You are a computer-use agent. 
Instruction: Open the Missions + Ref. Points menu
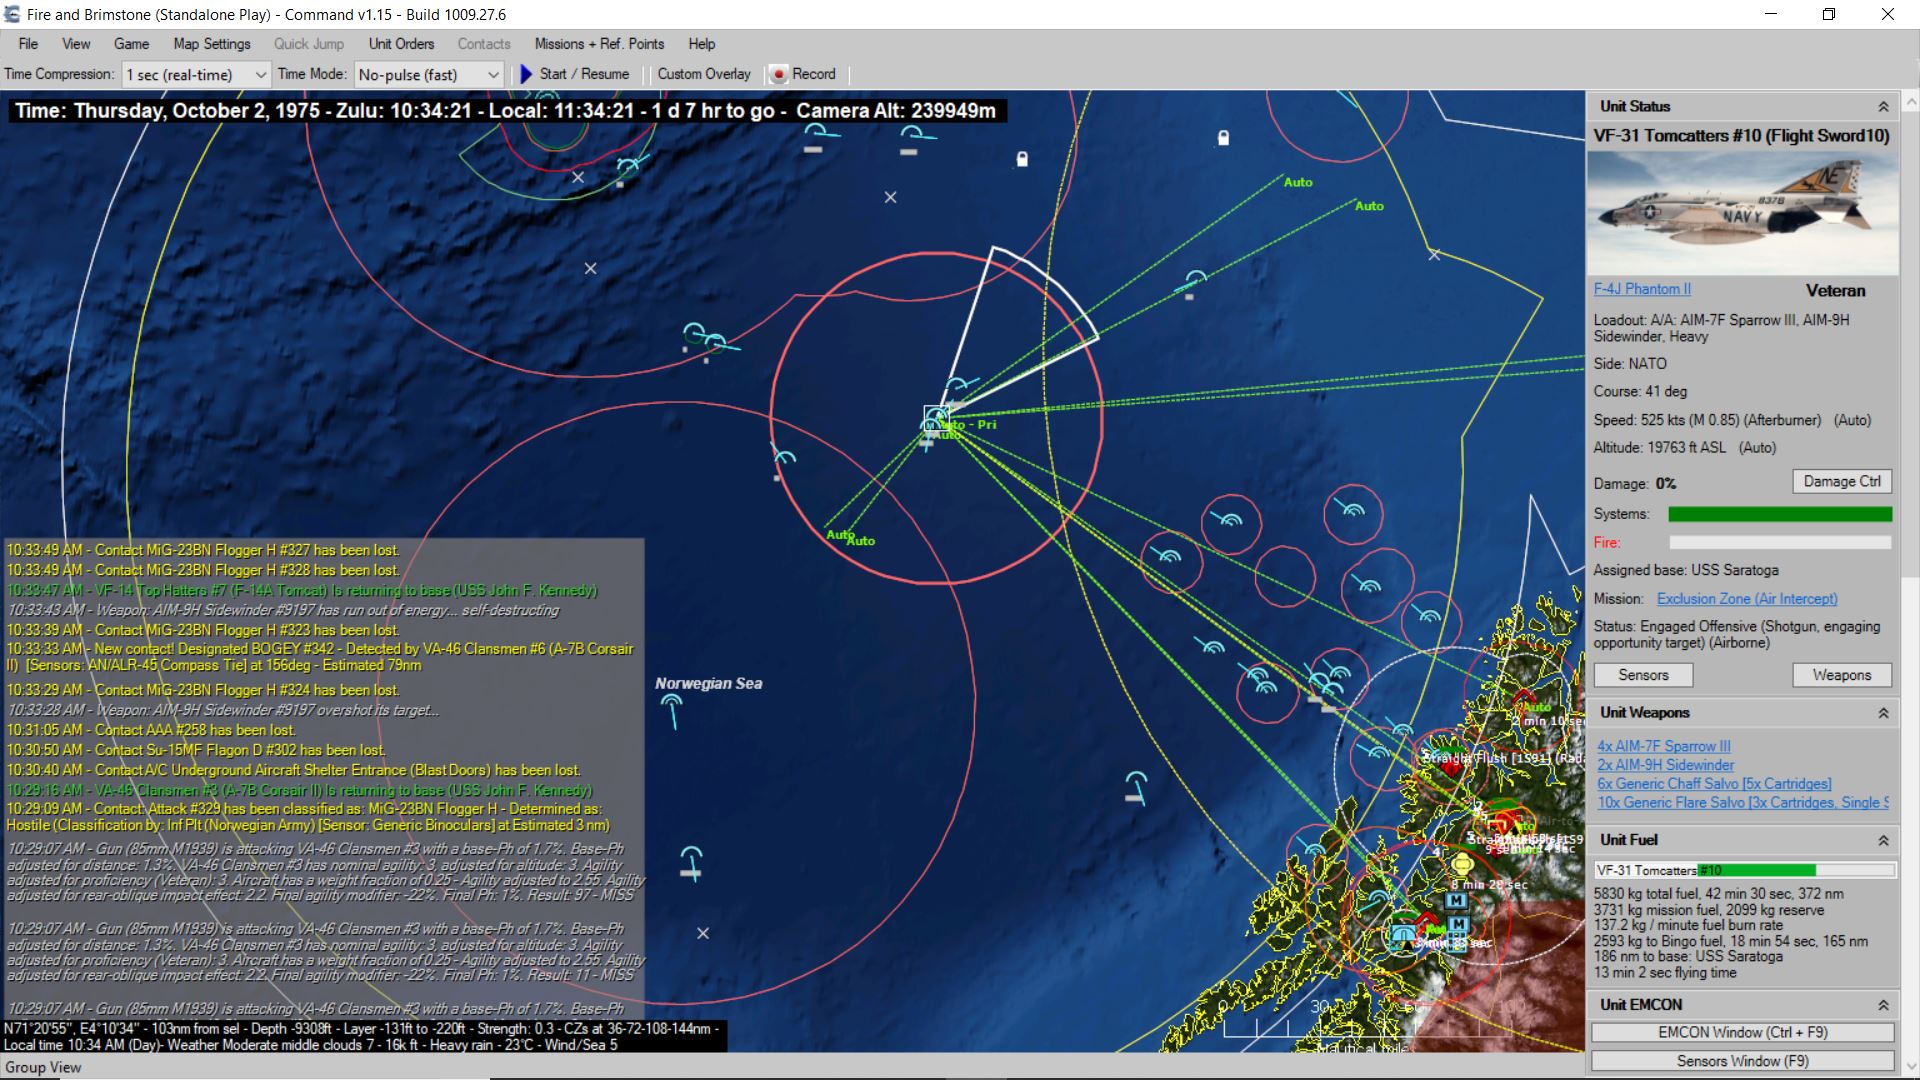click(598, 44)
